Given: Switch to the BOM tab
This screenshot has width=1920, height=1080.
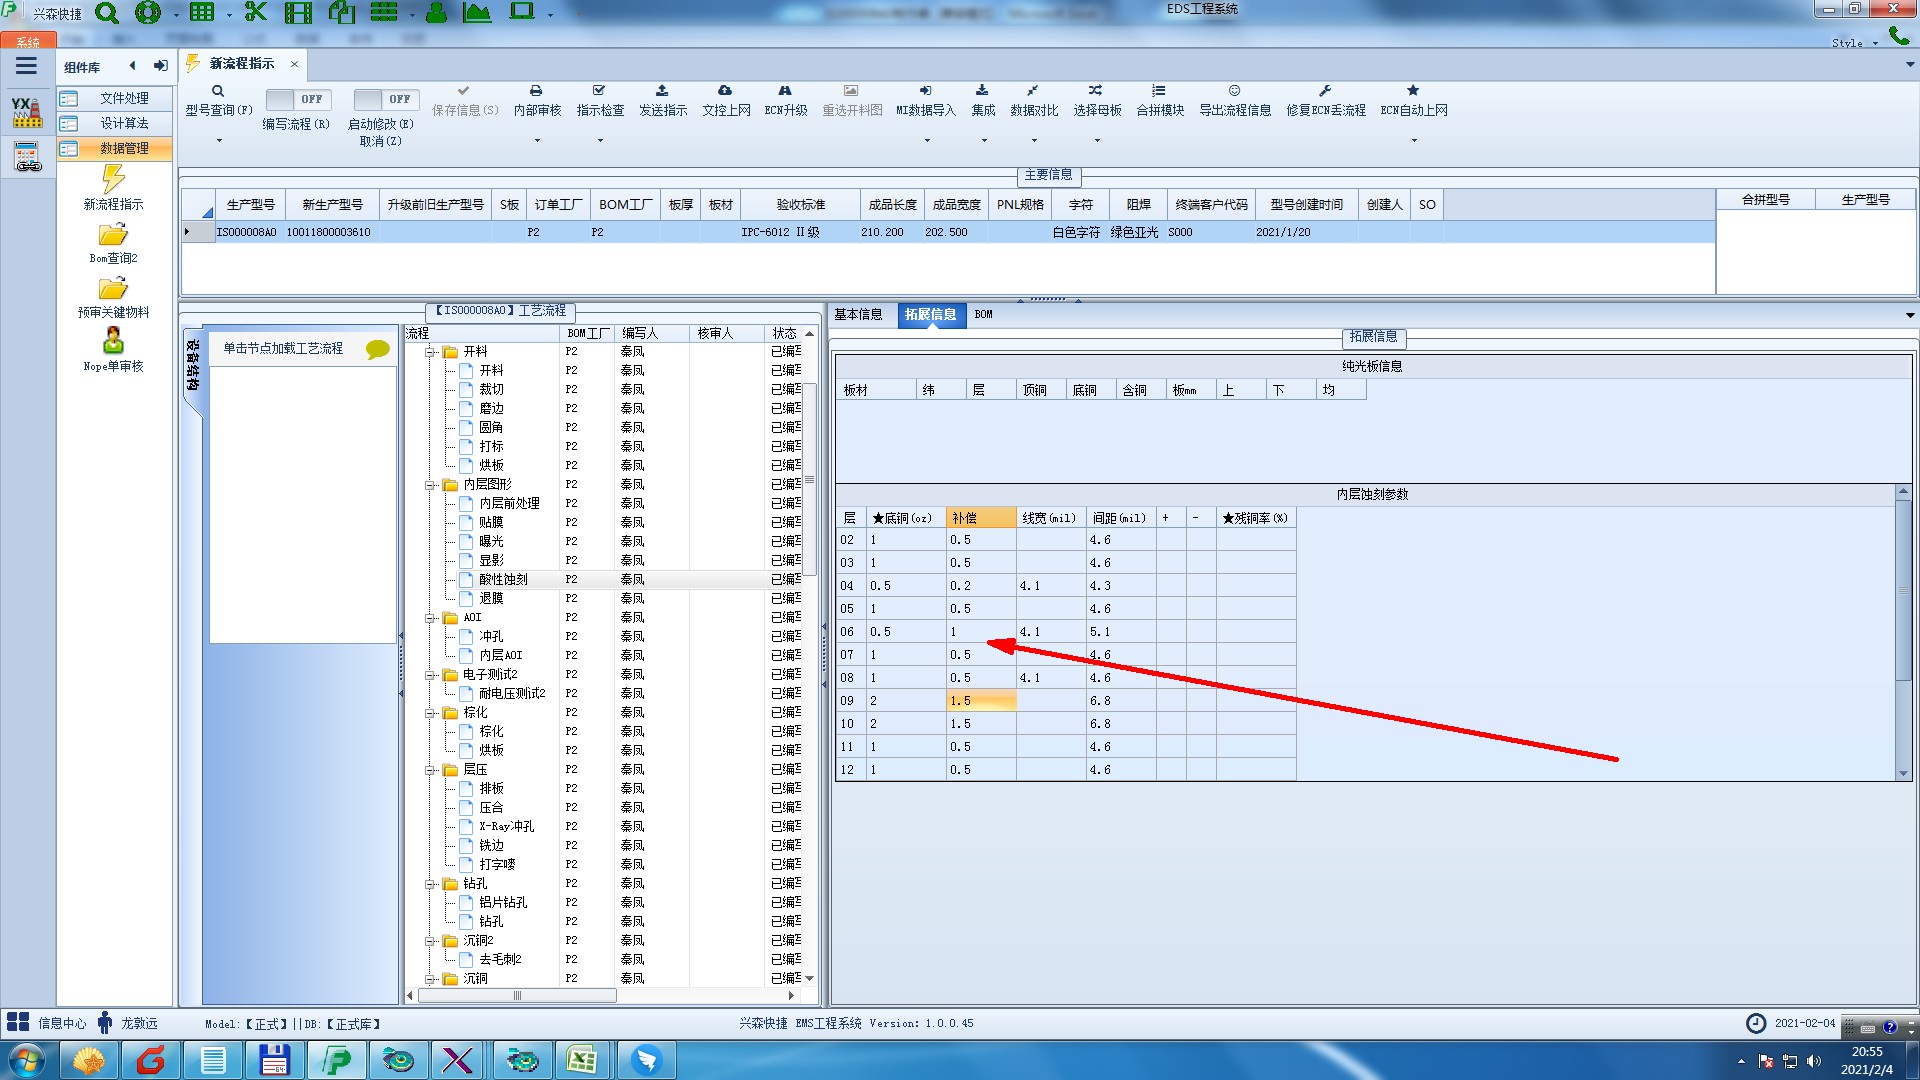Looking at the screenshot, I should tap(983, 314).
